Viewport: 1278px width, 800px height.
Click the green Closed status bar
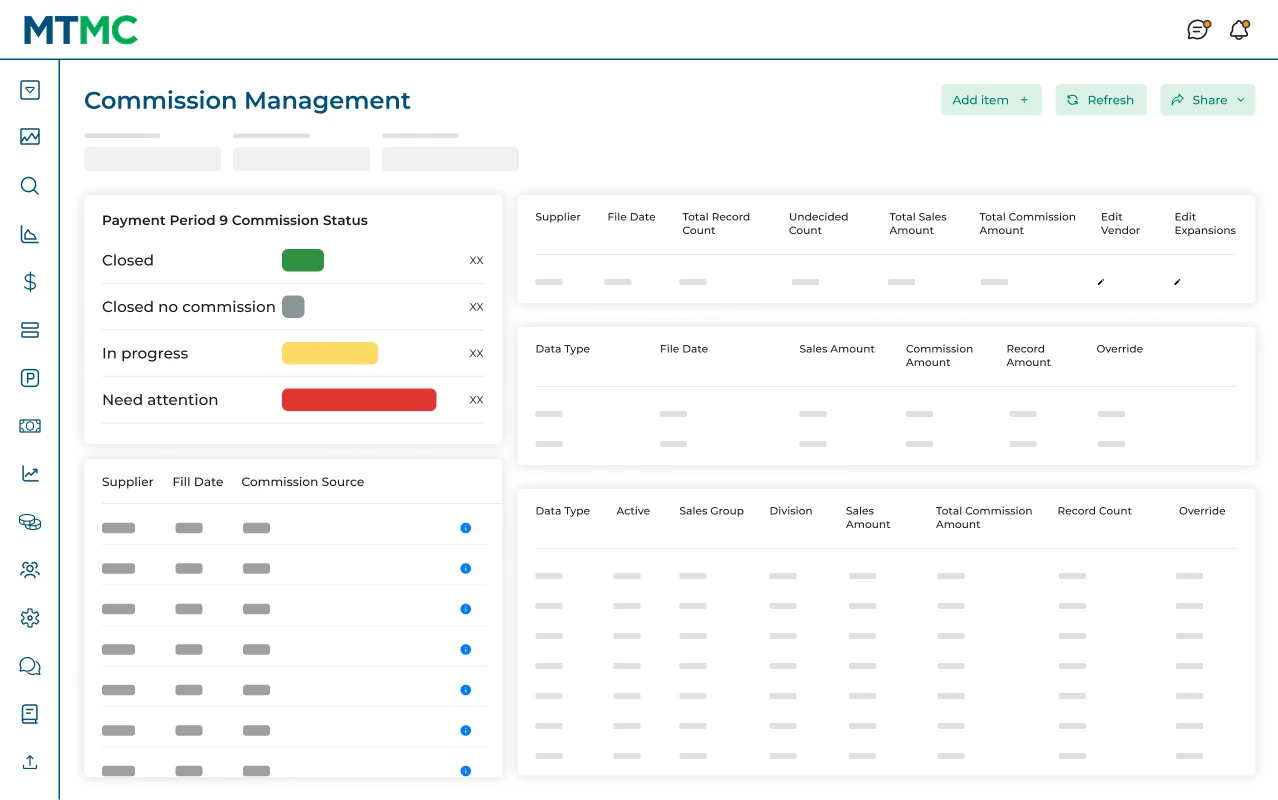pyautogui.click(x=303, y=260)
